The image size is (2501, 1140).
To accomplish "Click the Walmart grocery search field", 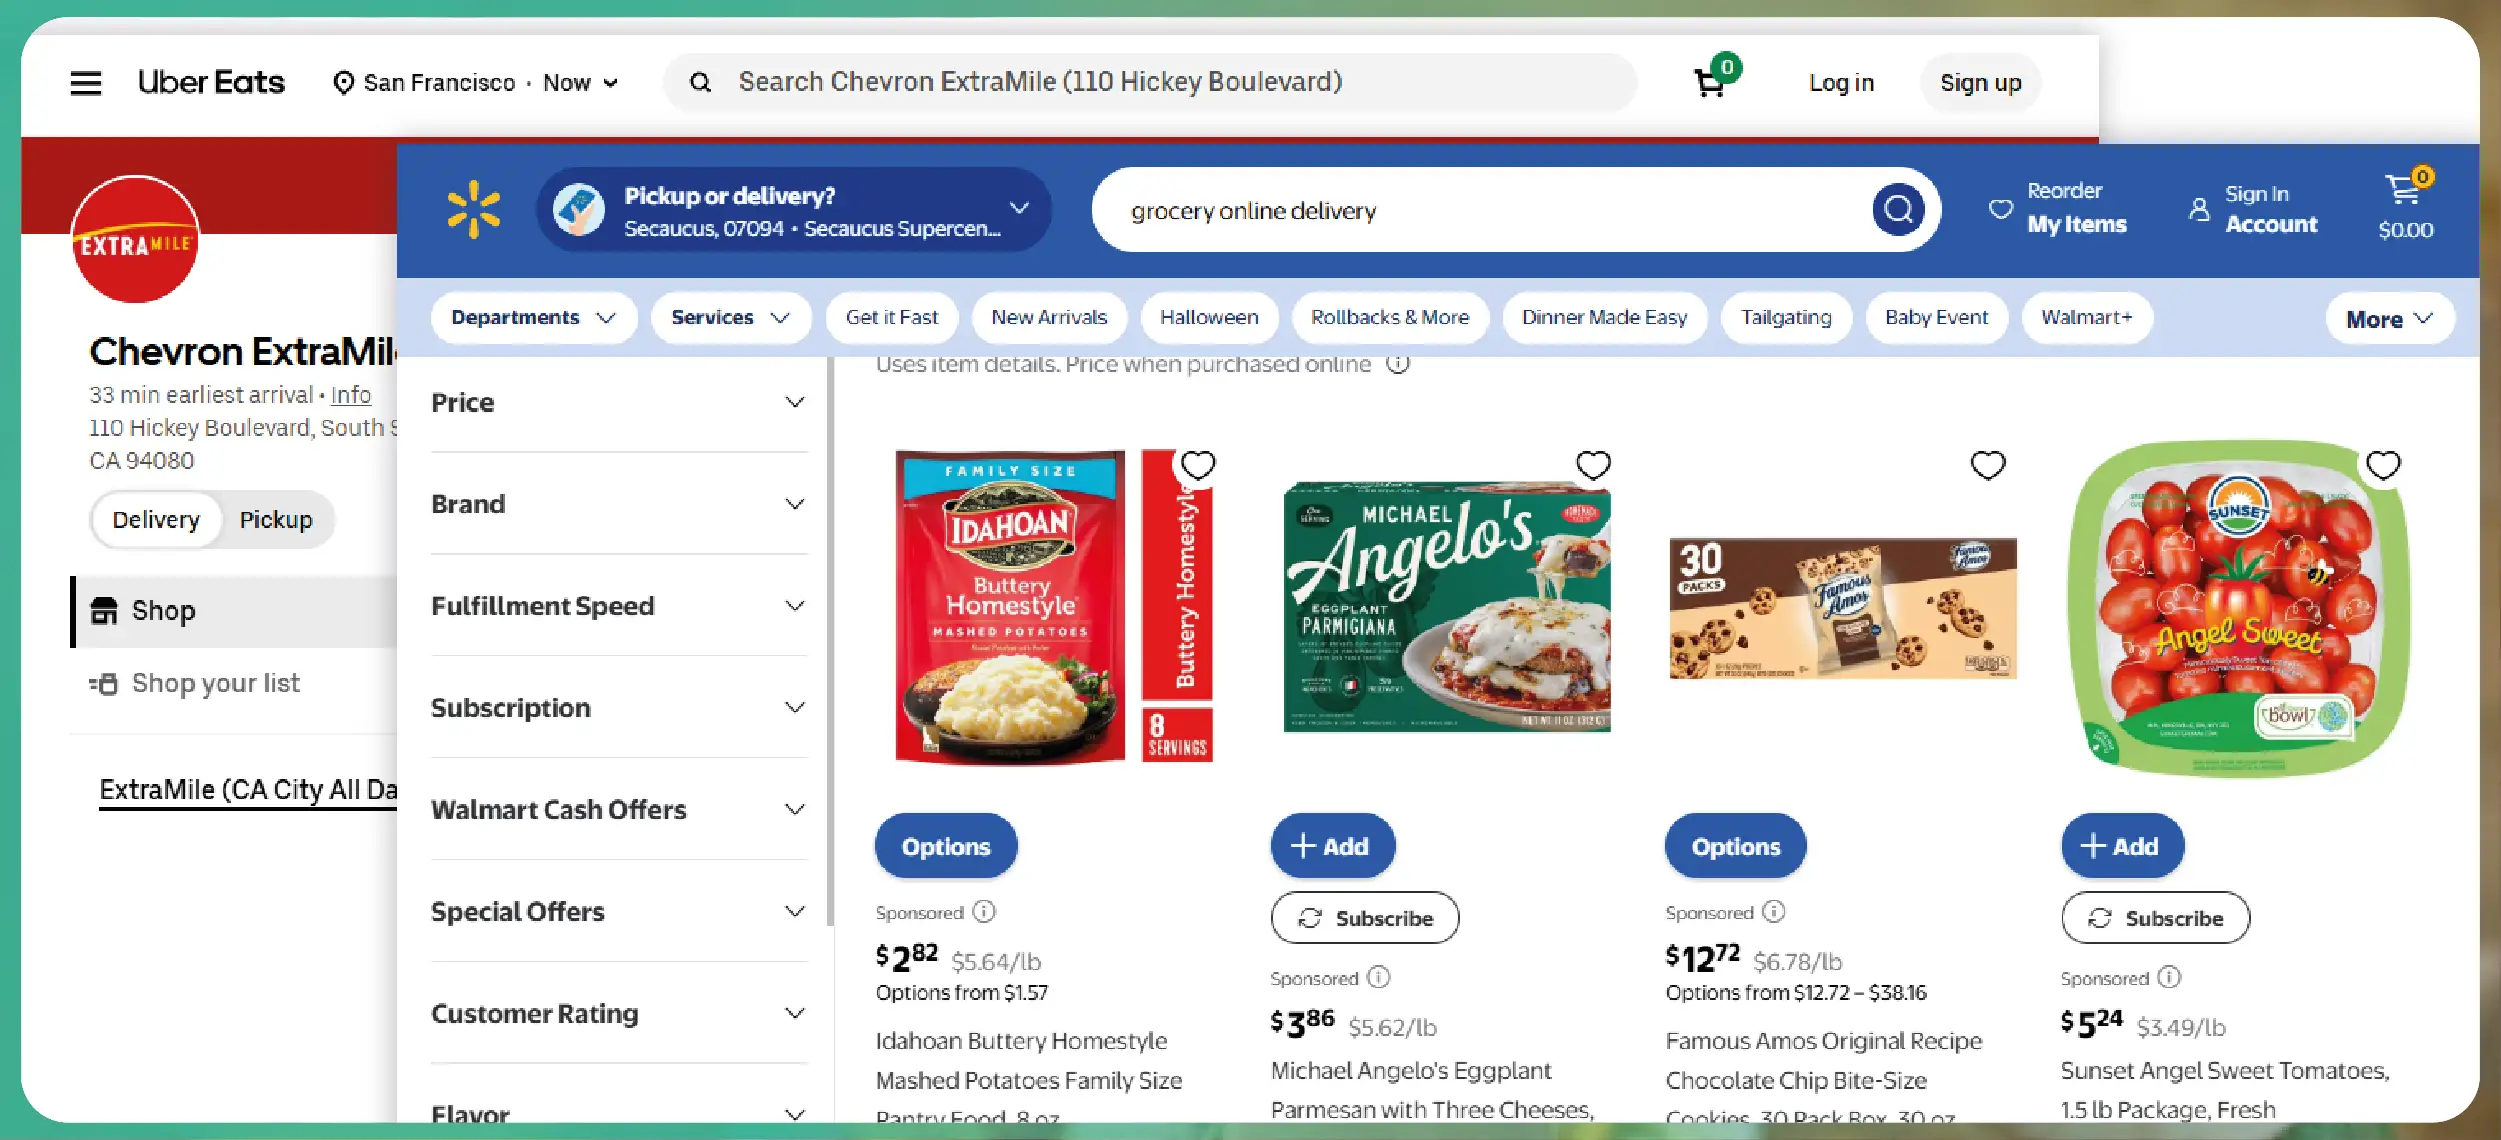I will (x=1480, y=211).
